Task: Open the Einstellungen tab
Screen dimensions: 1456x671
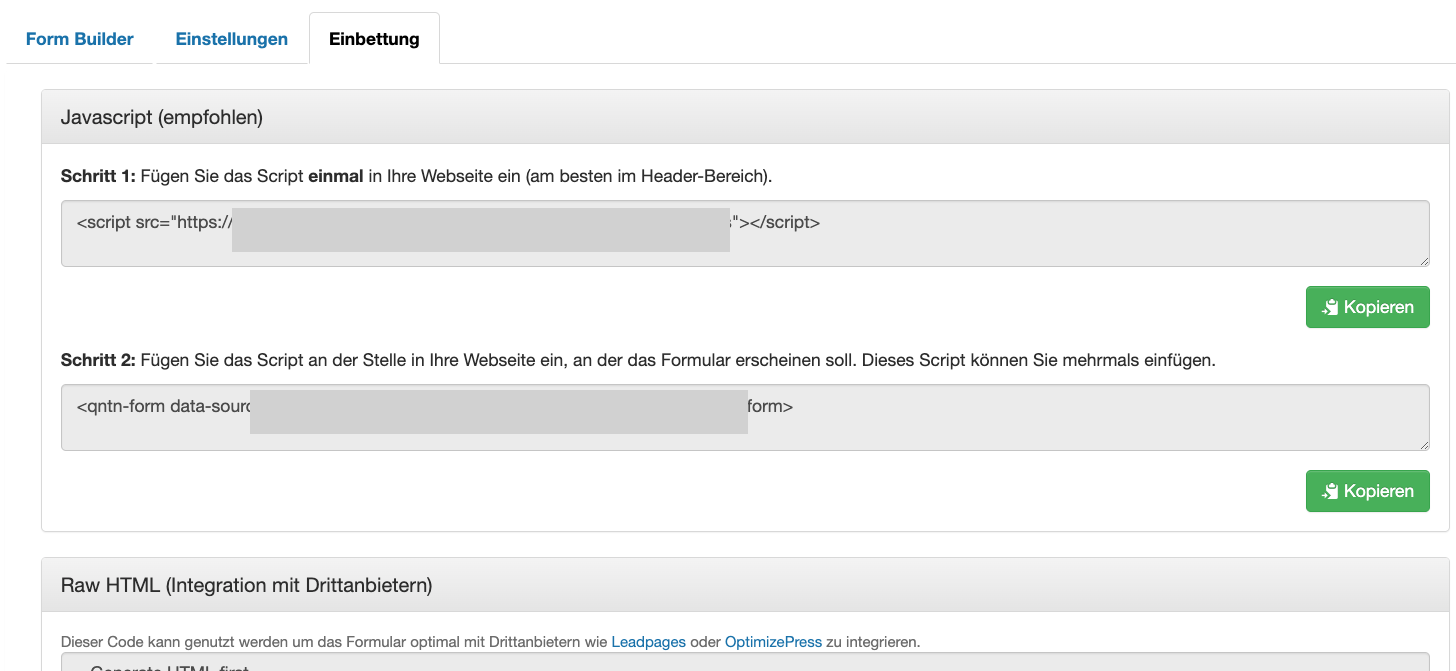Action: 231,38
